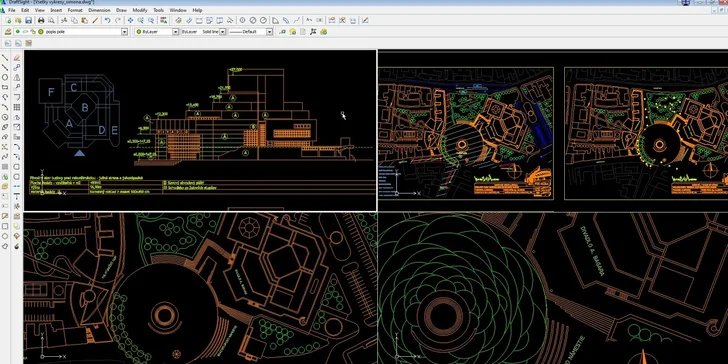The width and height of the screenshot is (728, 364).
Task: Open the Layers Manager icon beside layer dropdown
Action: click(x=8, y=32)
